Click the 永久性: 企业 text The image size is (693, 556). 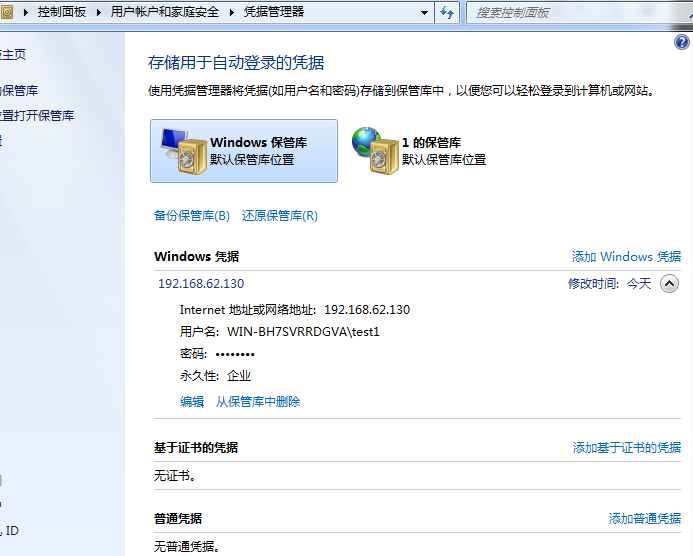pyautogui.click(x=215, y=376)
